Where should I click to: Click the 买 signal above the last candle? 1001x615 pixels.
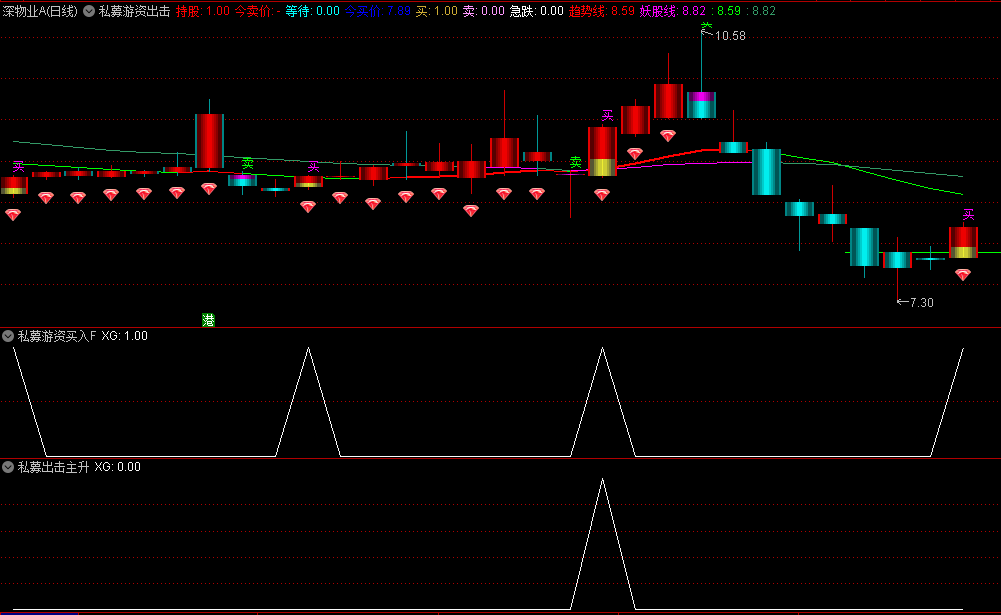pyautogui.click(x=968, y=215)
